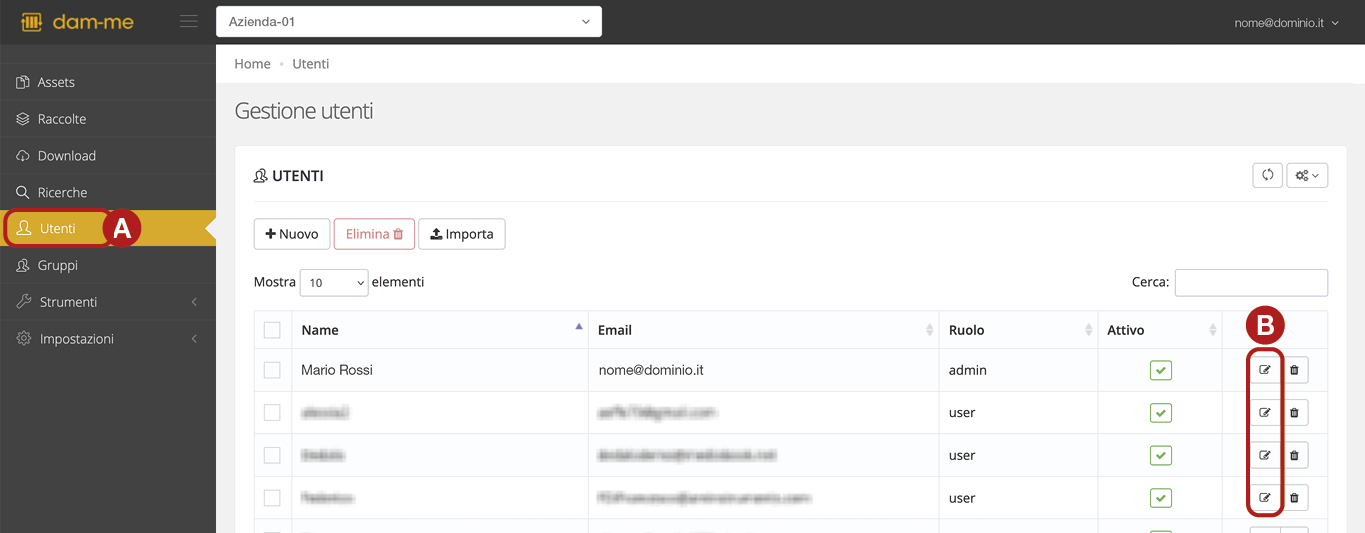Expand the Strumenti submenu chevron
Image resolution: width=1365 pixels, height=533 pixels.
point(194,302)
